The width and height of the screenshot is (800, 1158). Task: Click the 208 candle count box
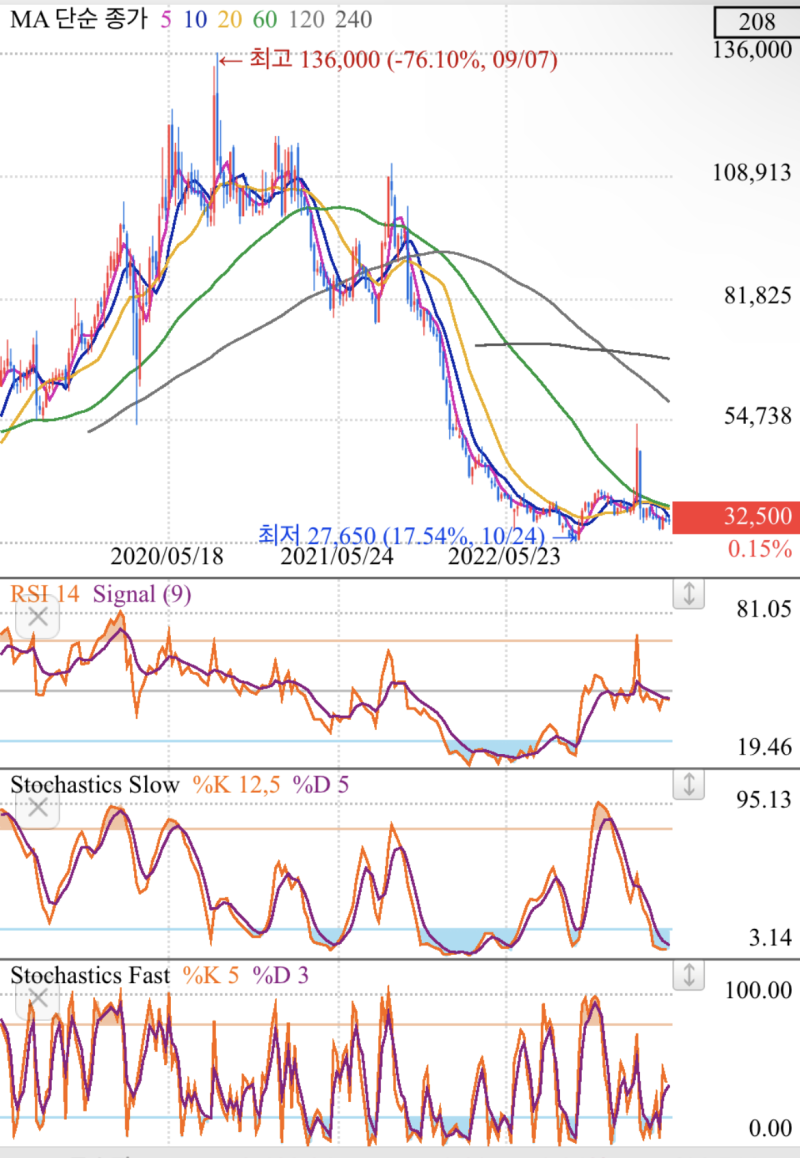point(756,22)
